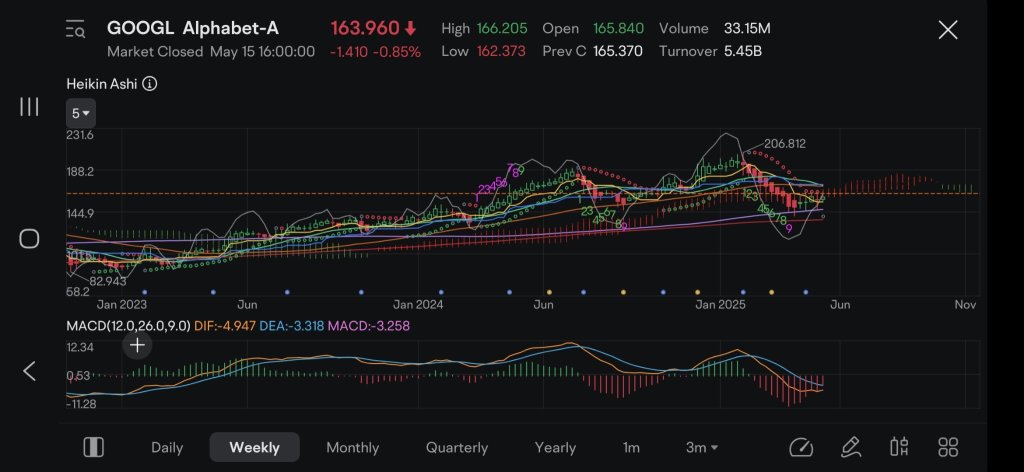Tap the Android recent apps bars icon
This screenshot has width=1024, height=472.
(29, 106)
